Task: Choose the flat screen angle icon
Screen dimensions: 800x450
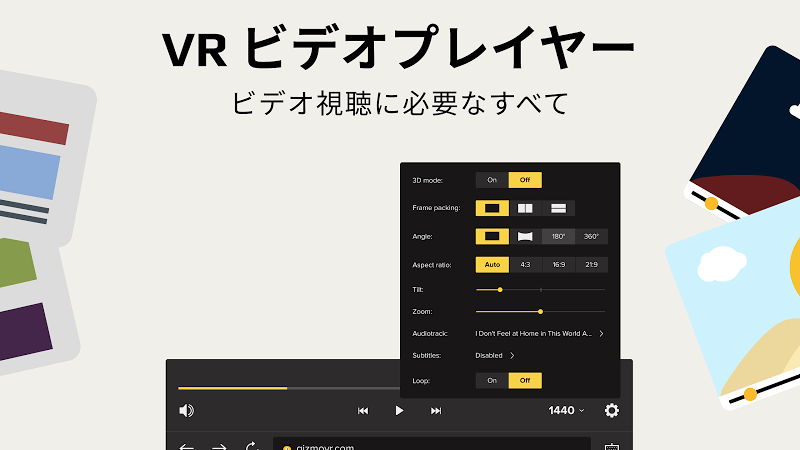Action: (x=491, y=237)
